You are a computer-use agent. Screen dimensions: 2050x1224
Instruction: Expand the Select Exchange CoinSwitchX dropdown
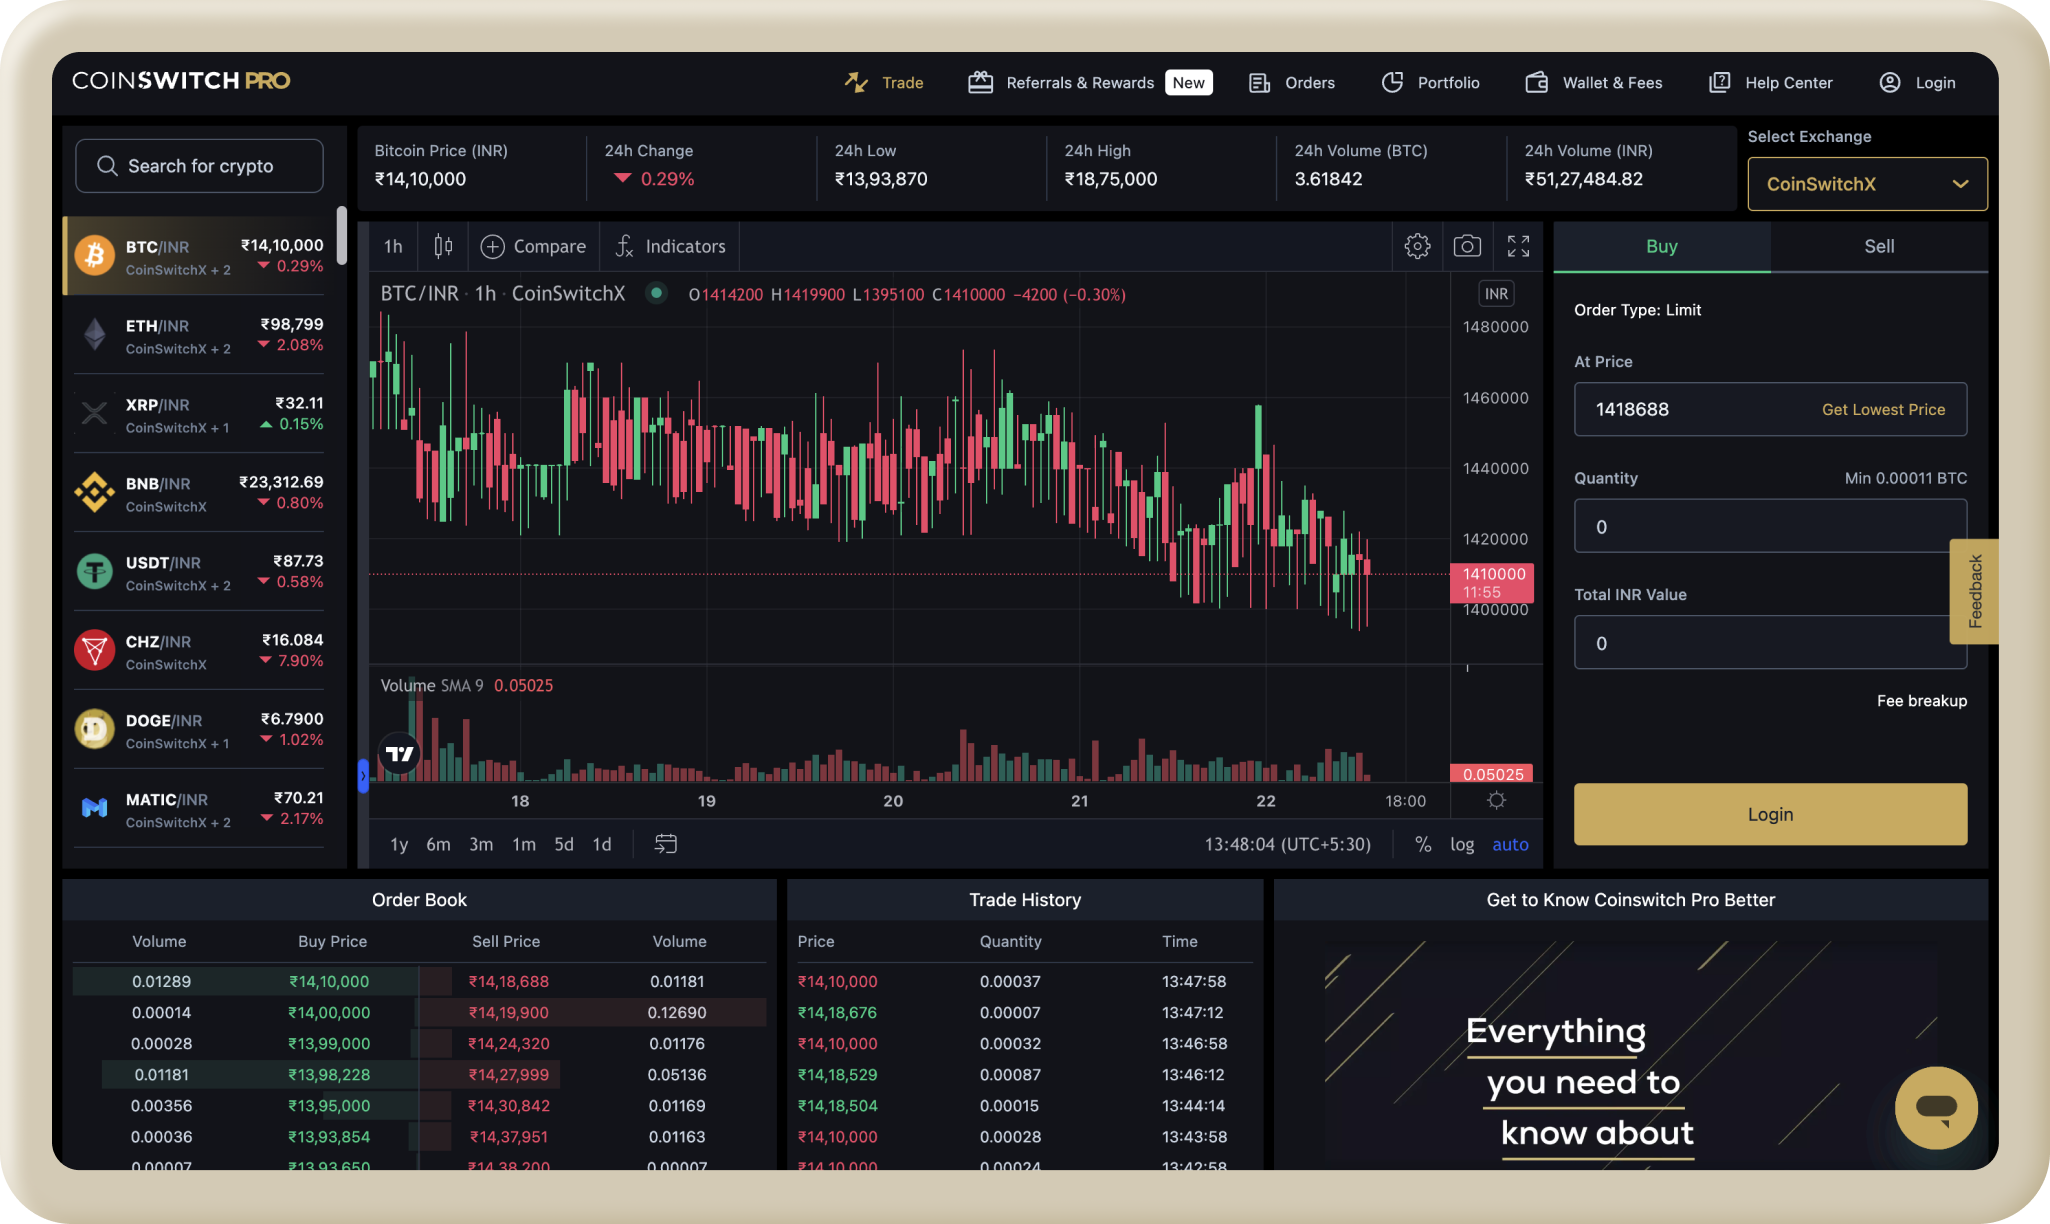pos(1867,184)
